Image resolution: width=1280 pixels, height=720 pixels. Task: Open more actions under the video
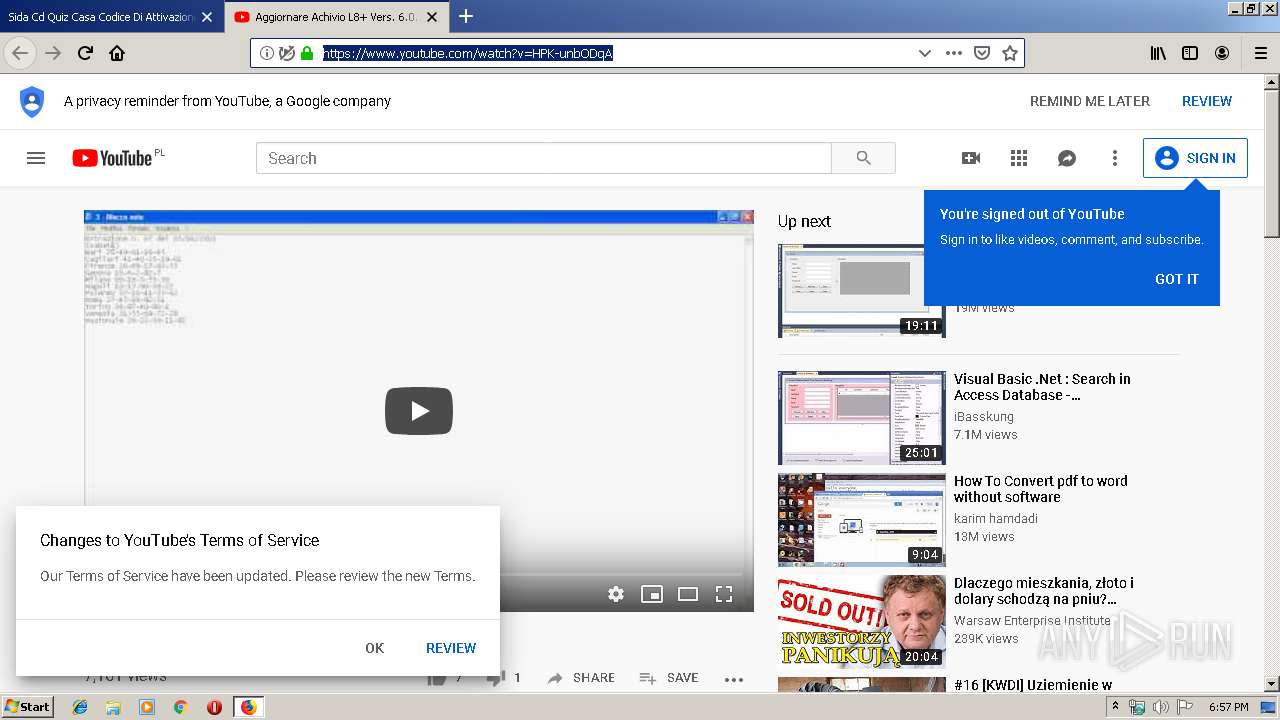tap(734, 679)
